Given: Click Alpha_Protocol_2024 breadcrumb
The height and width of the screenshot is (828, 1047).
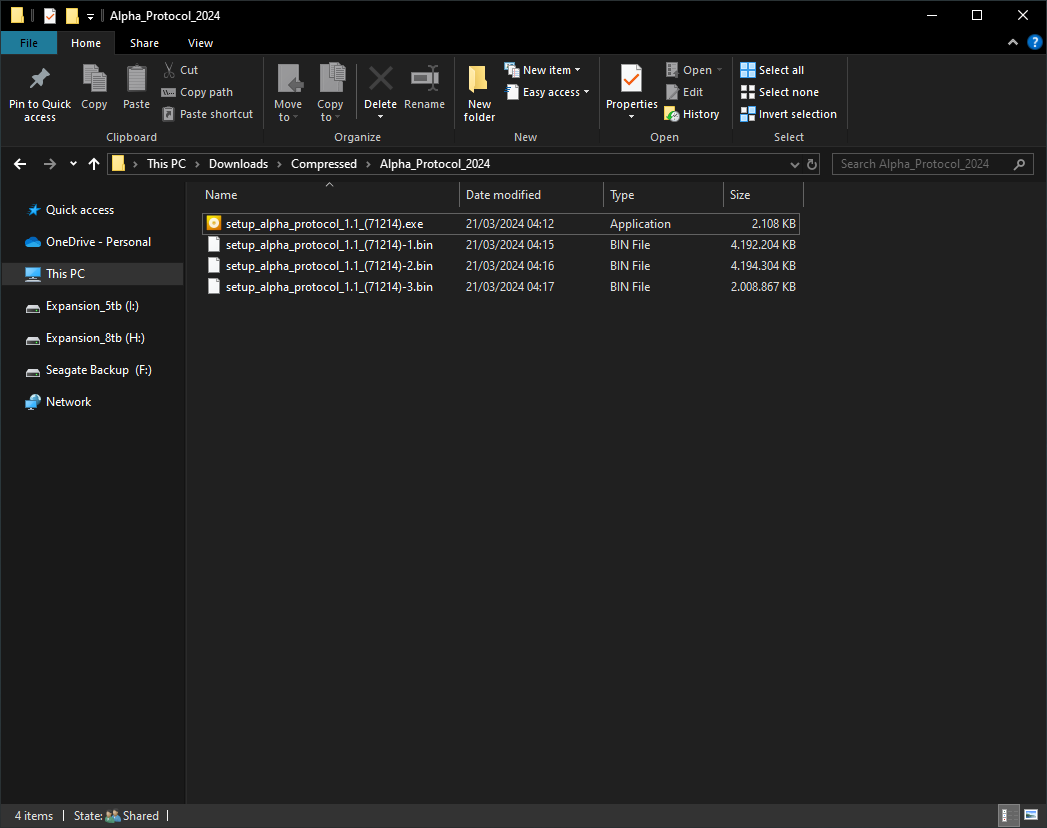Looking at the screenshot, I should (x=435, y=164).
